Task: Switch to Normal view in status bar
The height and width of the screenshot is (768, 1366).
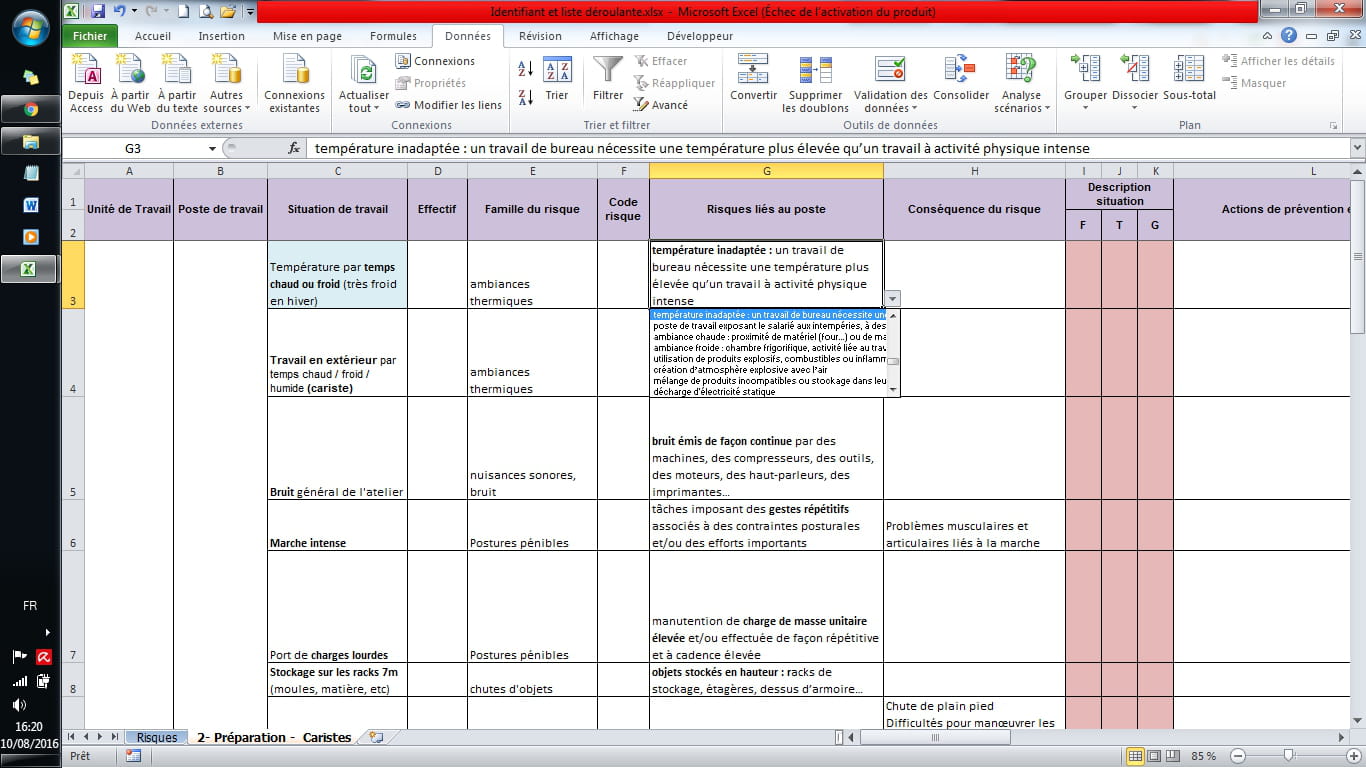Action: tap(1135, 756)
